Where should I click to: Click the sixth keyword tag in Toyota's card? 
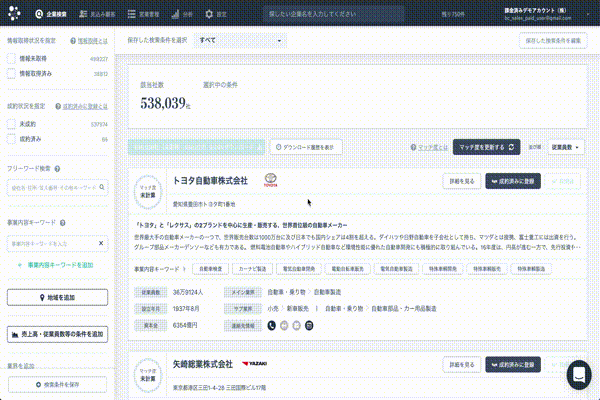(x=443, y=269)
